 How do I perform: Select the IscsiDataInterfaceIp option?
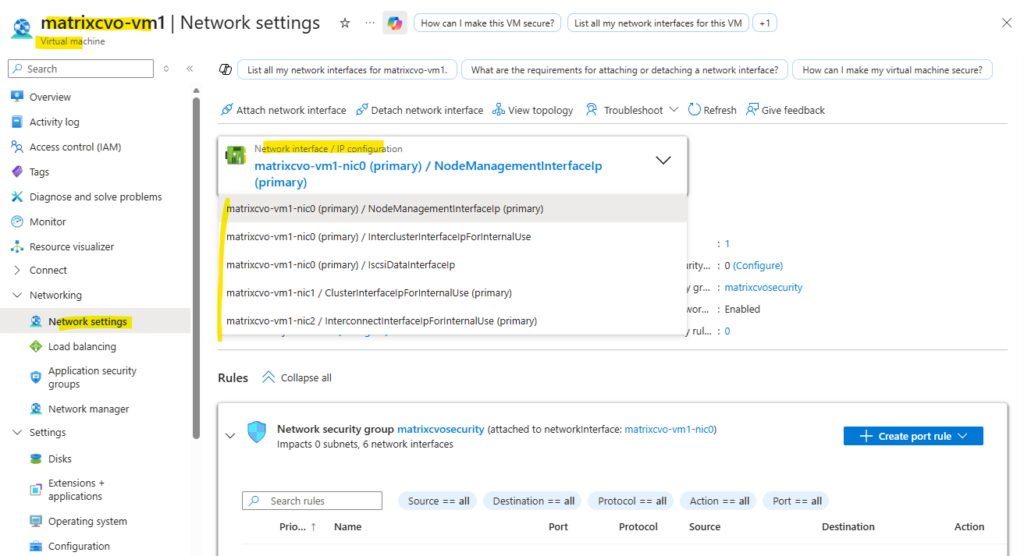click(340, 265)
